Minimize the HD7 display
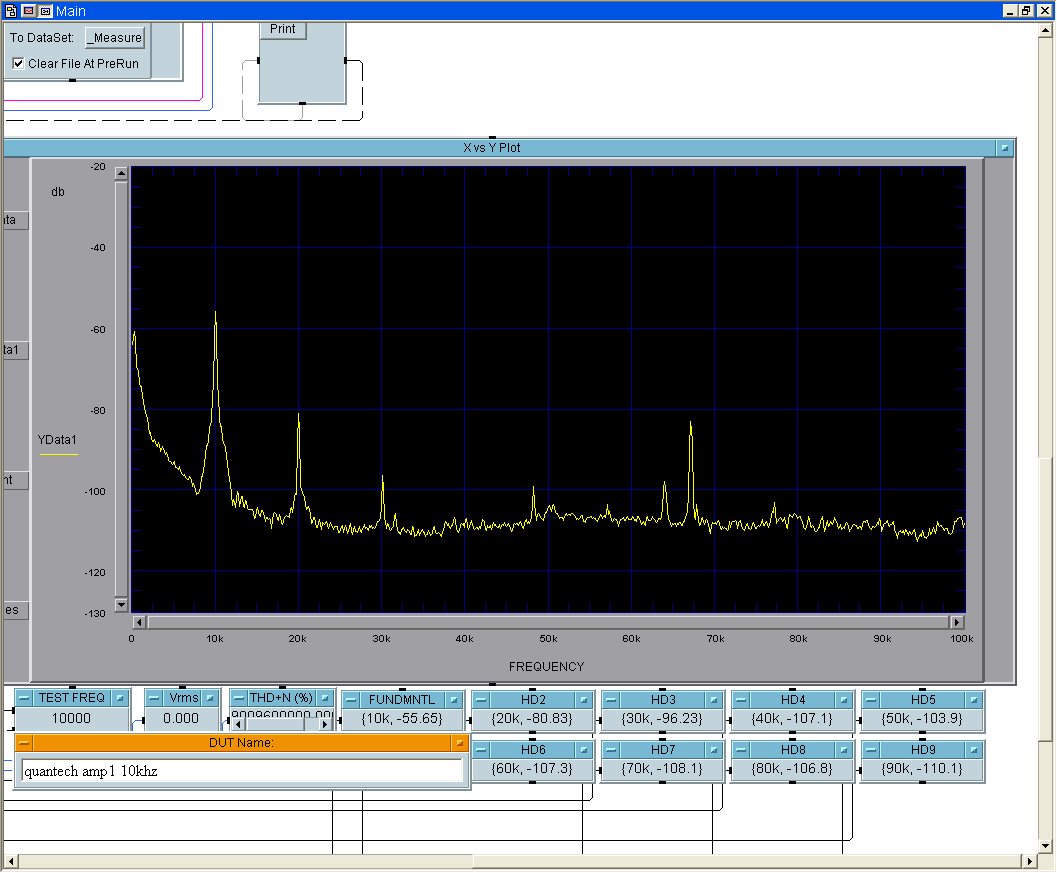 pyautogui.click(x=611, y=750)
